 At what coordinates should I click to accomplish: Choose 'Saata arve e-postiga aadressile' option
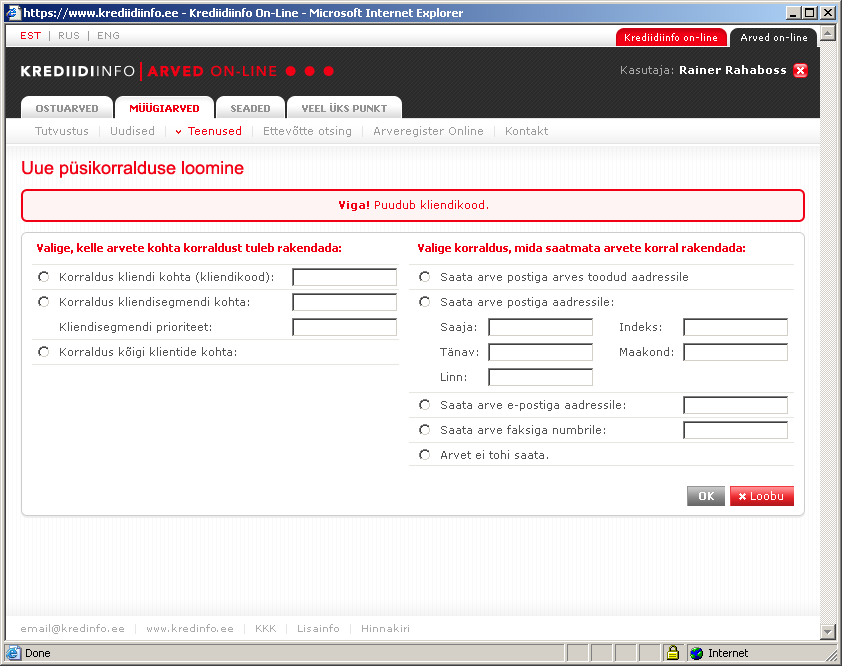pyautogui.click(x=425, y=404)
